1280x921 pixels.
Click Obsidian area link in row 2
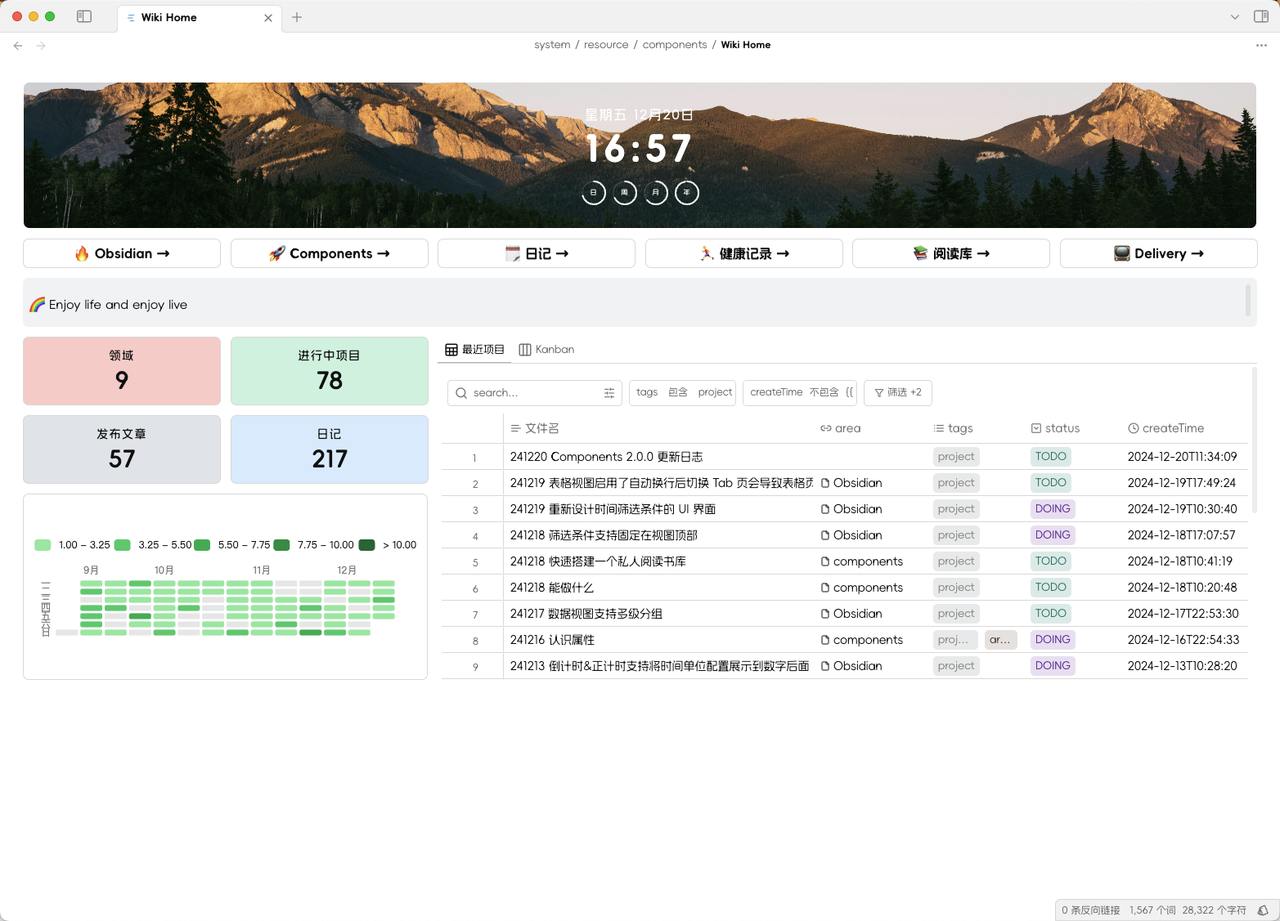[851, 483]
